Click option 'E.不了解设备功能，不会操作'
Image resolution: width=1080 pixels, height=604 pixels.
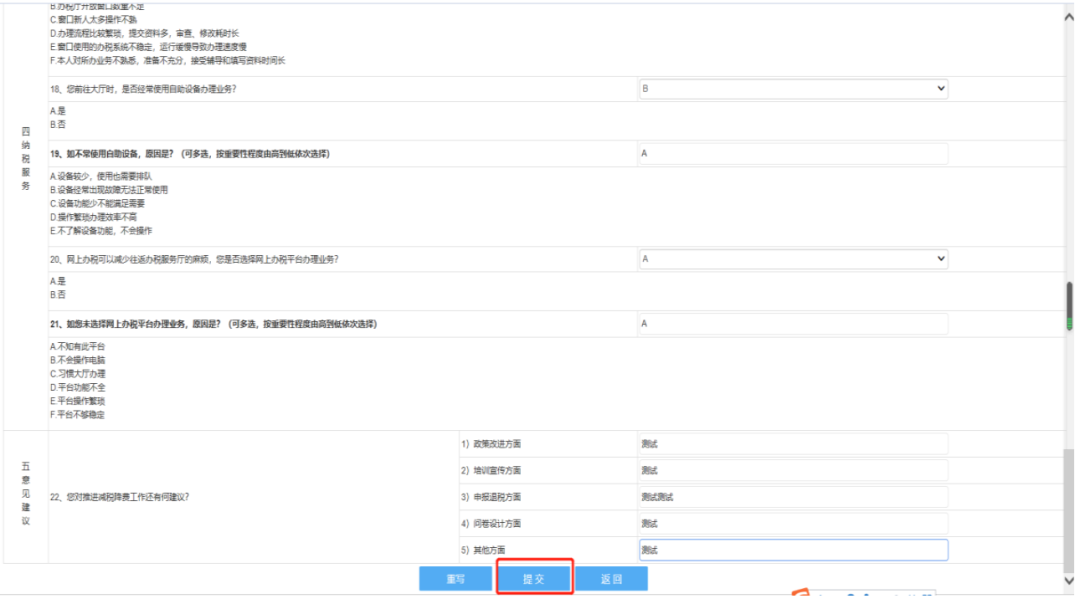tap(101, 231)
